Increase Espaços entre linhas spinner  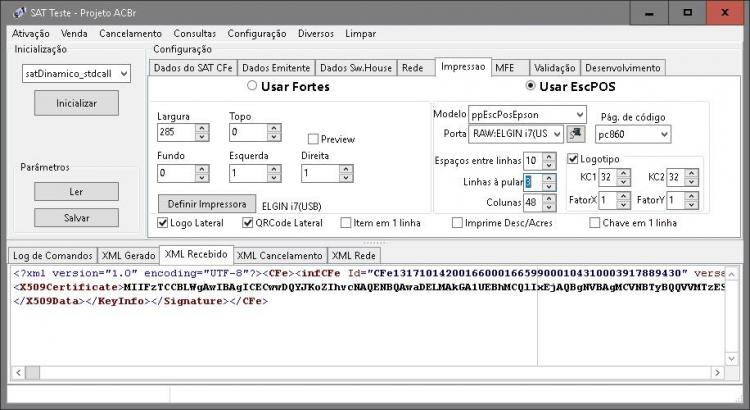point(549,156)
